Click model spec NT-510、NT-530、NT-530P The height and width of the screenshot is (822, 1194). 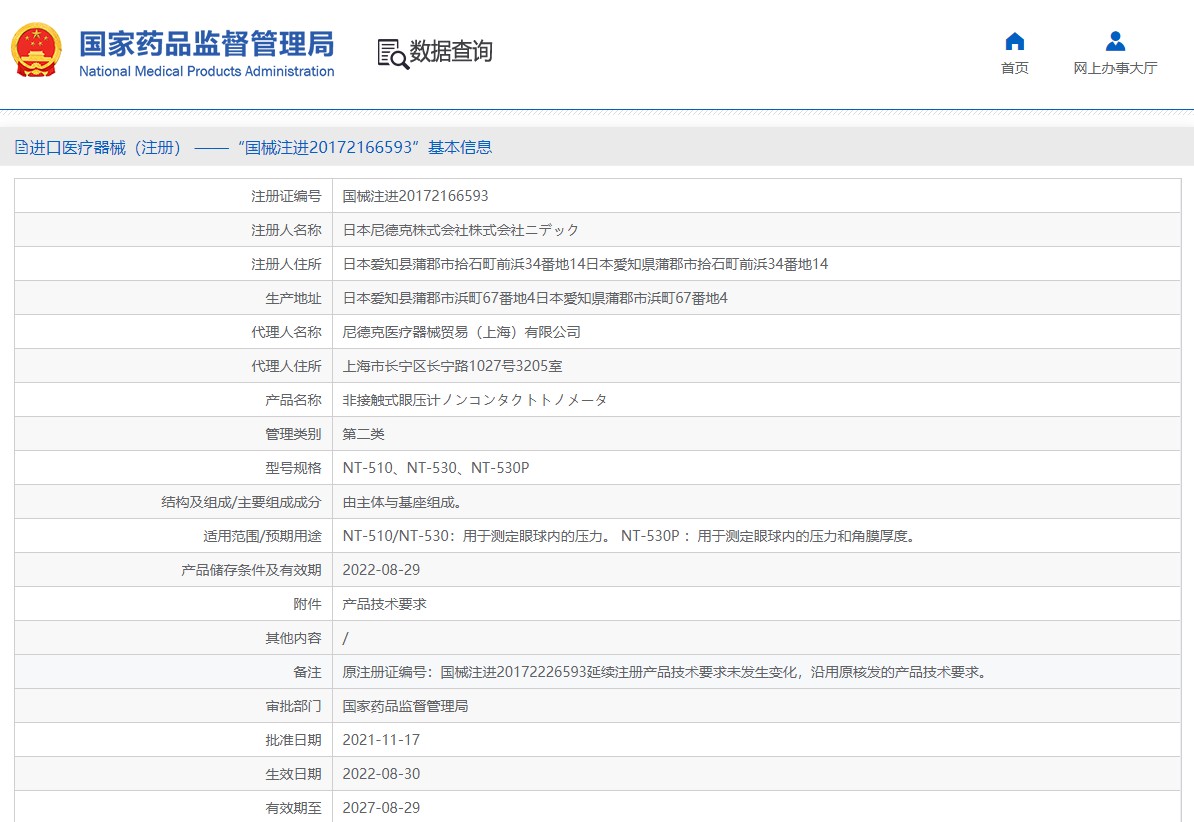tap(436, 468)
